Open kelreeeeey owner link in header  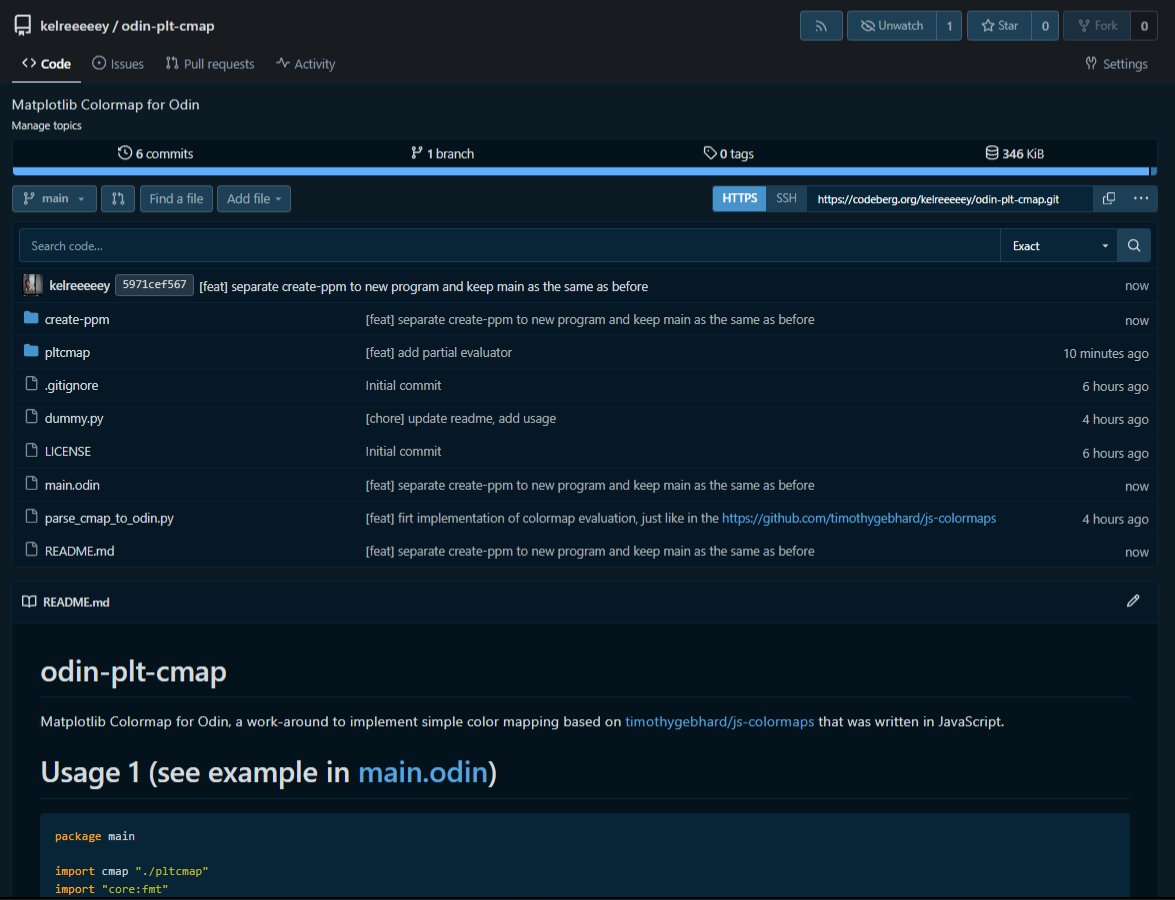(x=74, y=25)
